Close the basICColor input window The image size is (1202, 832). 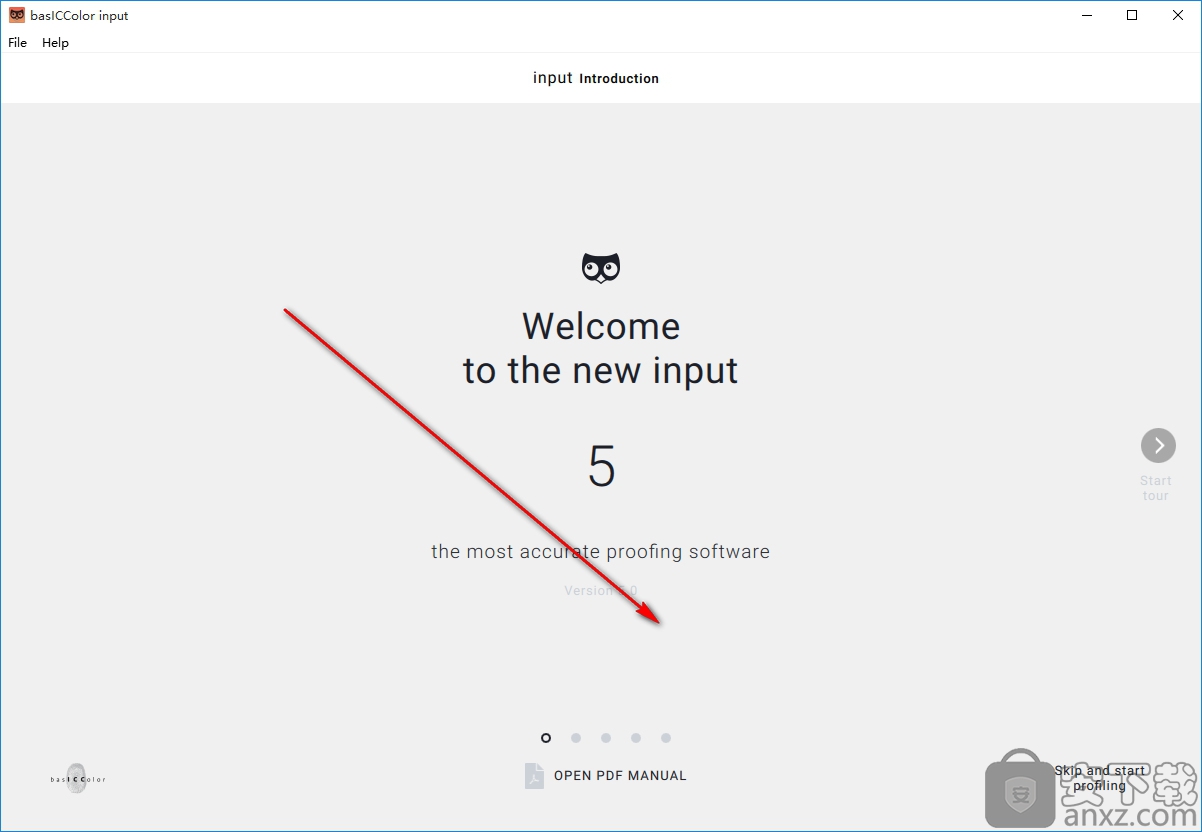click(x=1178, y=15)
